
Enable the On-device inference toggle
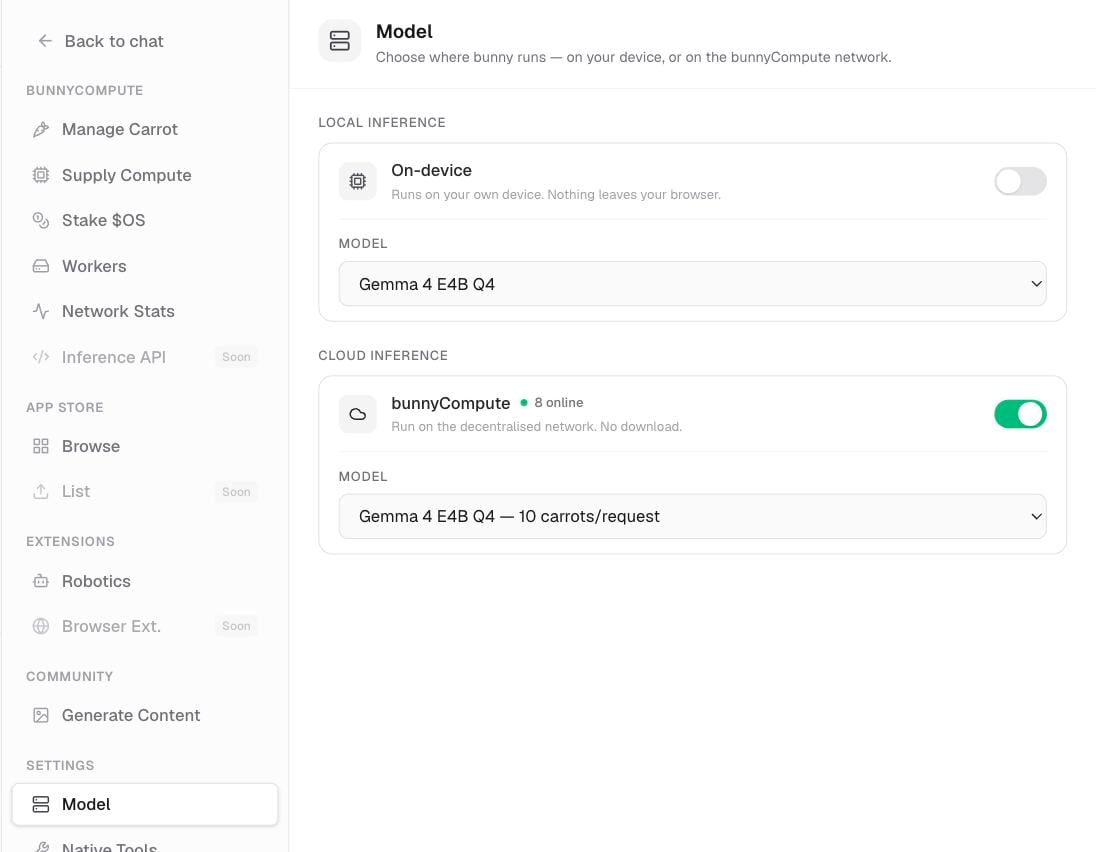coord(1020,182)
